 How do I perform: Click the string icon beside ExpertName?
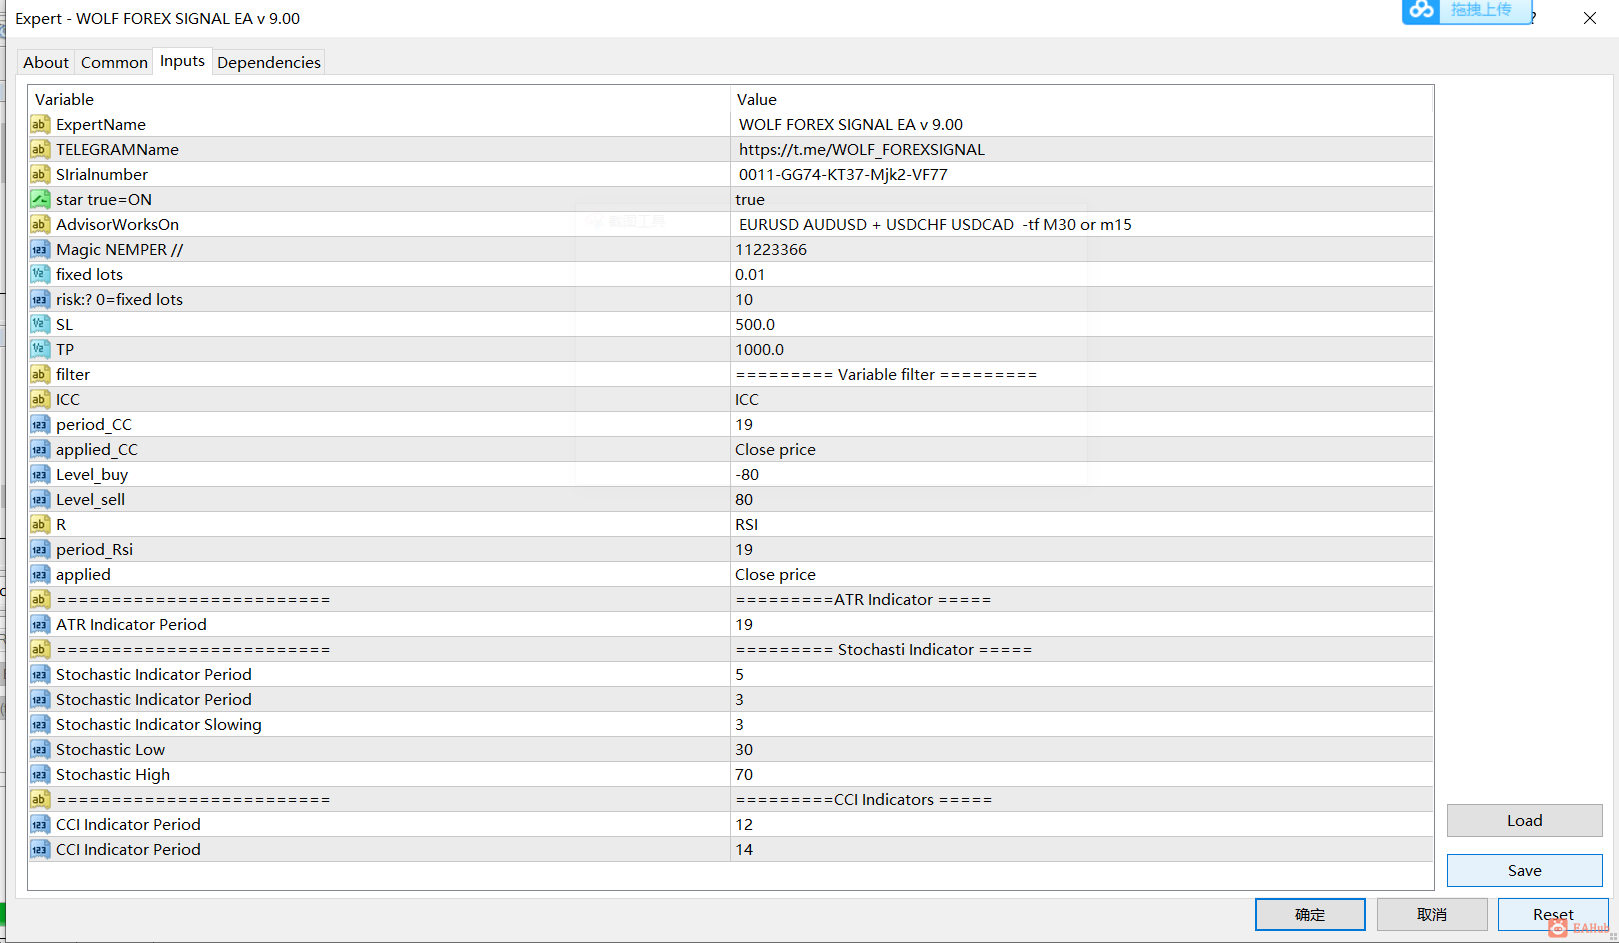click(39, 124)
